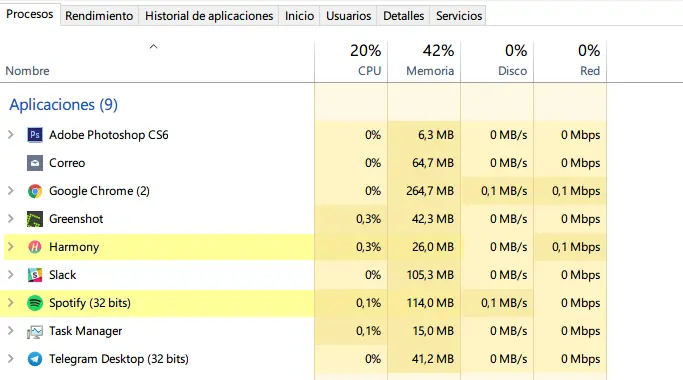683x380 pixels.
Task: Click the 264,7 MB memory value
Action: [430, 191]
